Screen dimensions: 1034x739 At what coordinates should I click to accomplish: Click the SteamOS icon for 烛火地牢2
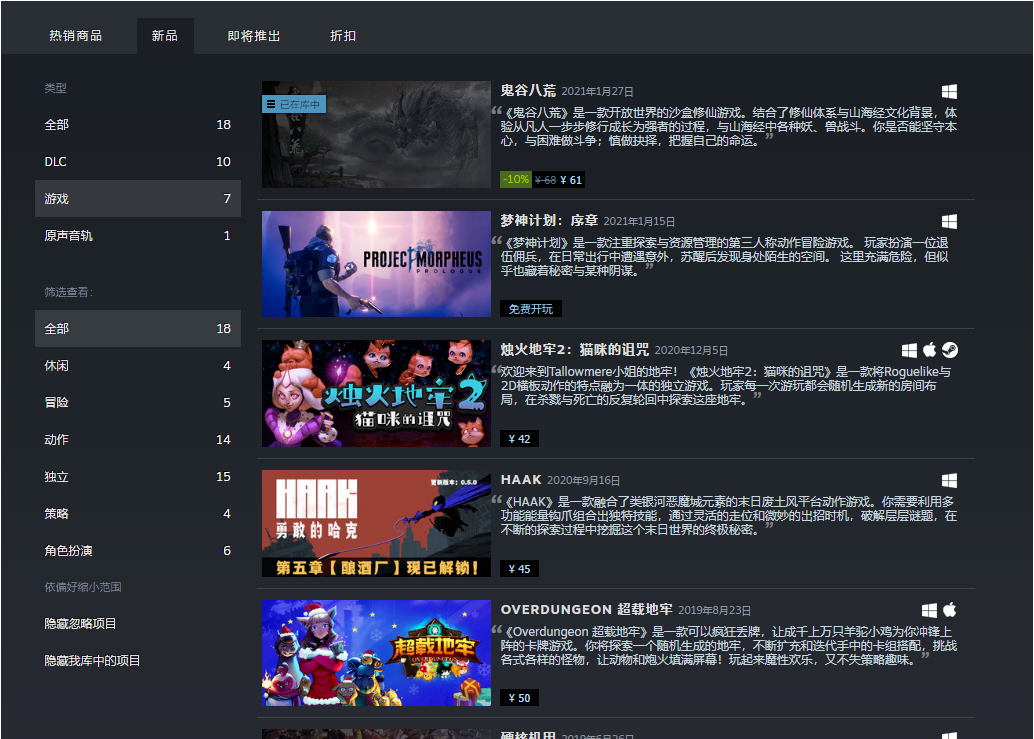(950, 350)
